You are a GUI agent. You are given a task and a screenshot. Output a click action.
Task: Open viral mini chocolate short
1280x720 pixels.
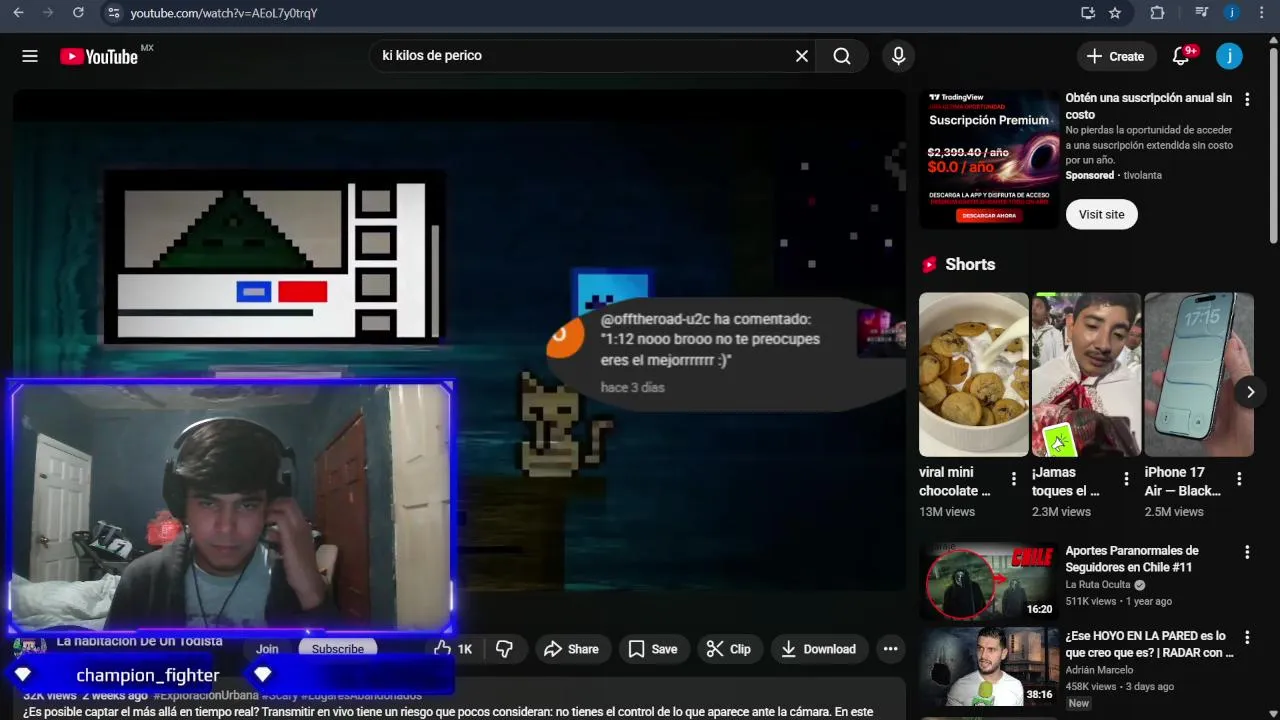click(x=973, y=374)
